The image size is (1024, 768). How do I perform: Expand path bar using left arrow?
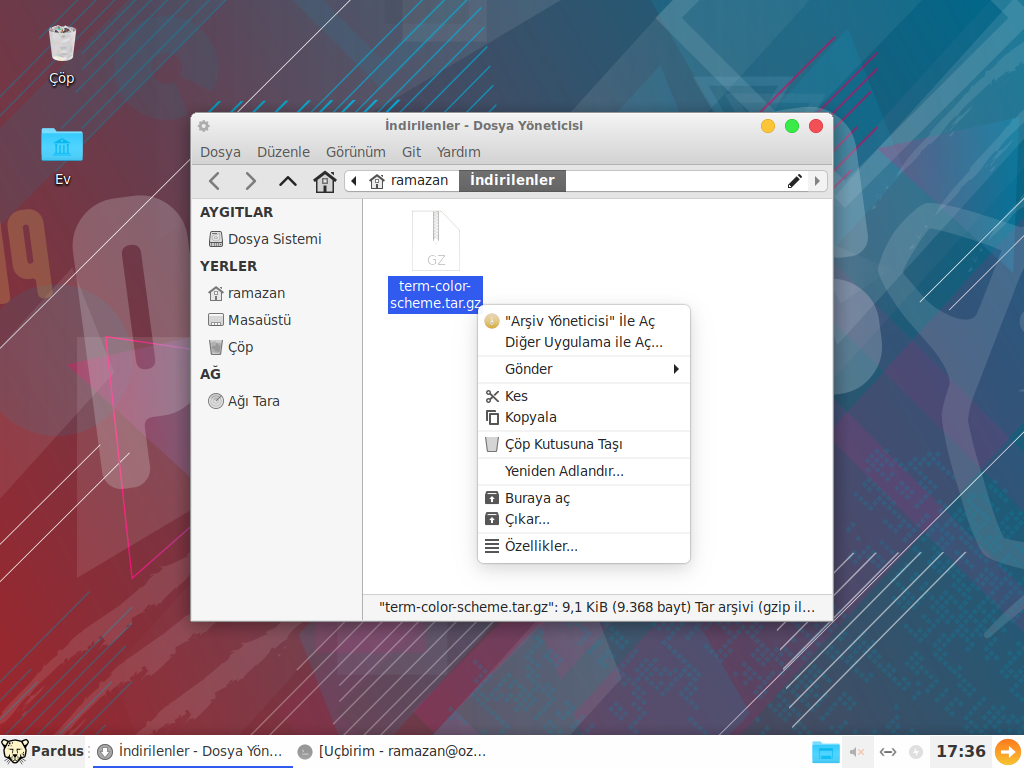[x=353, y=181]
